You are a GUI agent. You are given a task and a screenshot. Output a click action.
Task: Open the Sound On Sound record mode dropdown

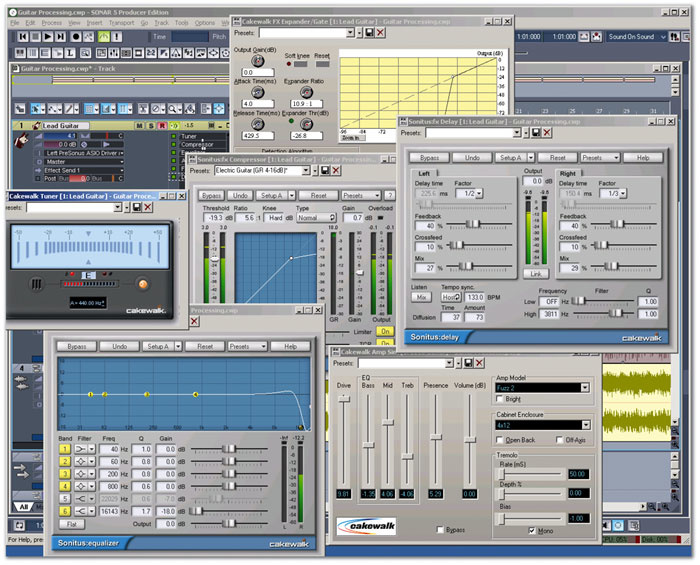click(x=663, y=37)
